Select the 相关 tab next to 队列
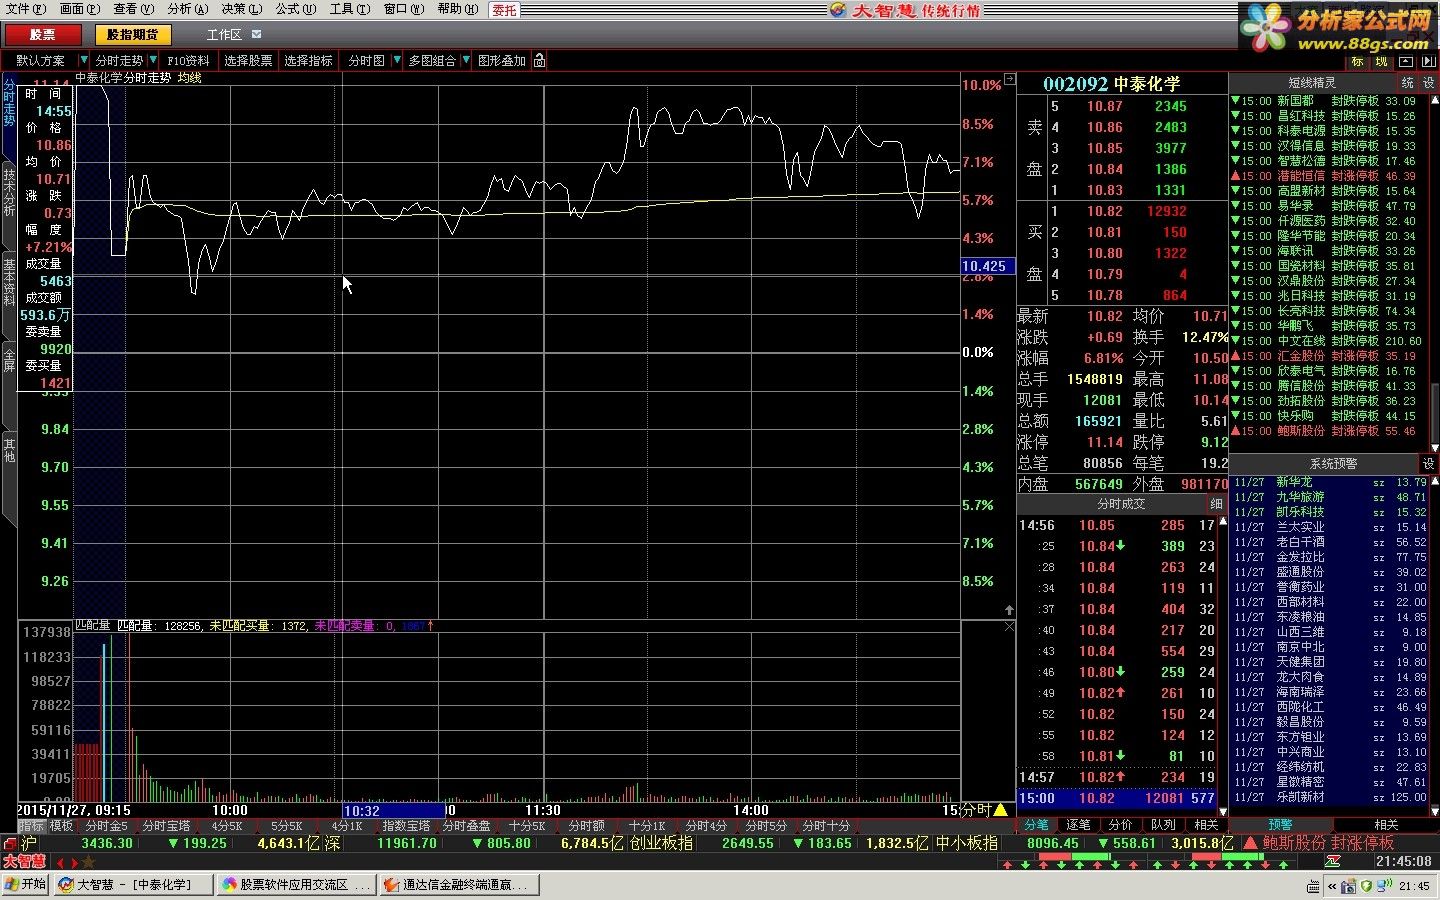Viewport: 1440px width, 900px height. point(1206,825)
